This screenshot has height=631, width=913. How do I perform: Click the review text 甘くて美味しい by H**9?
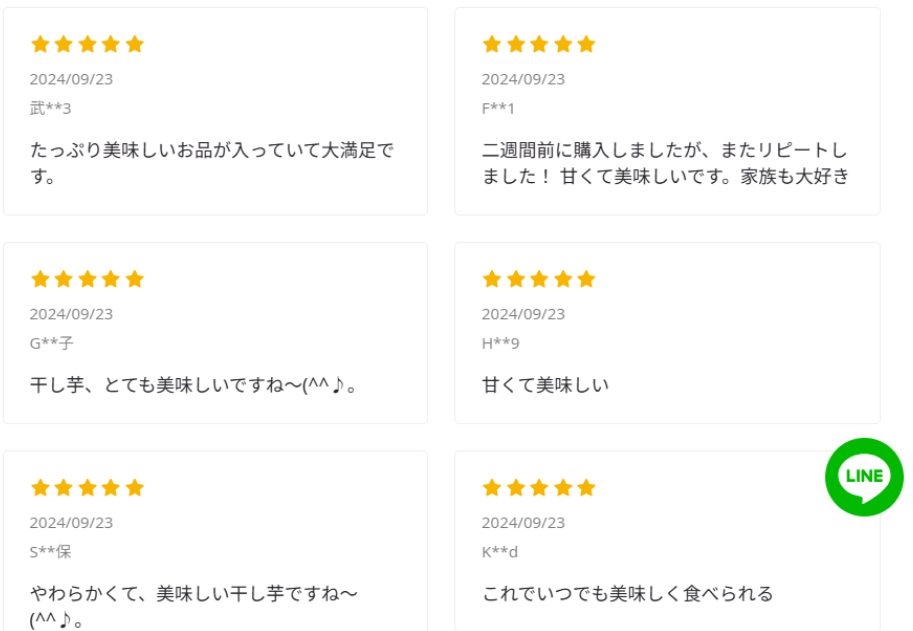[545, 385]
